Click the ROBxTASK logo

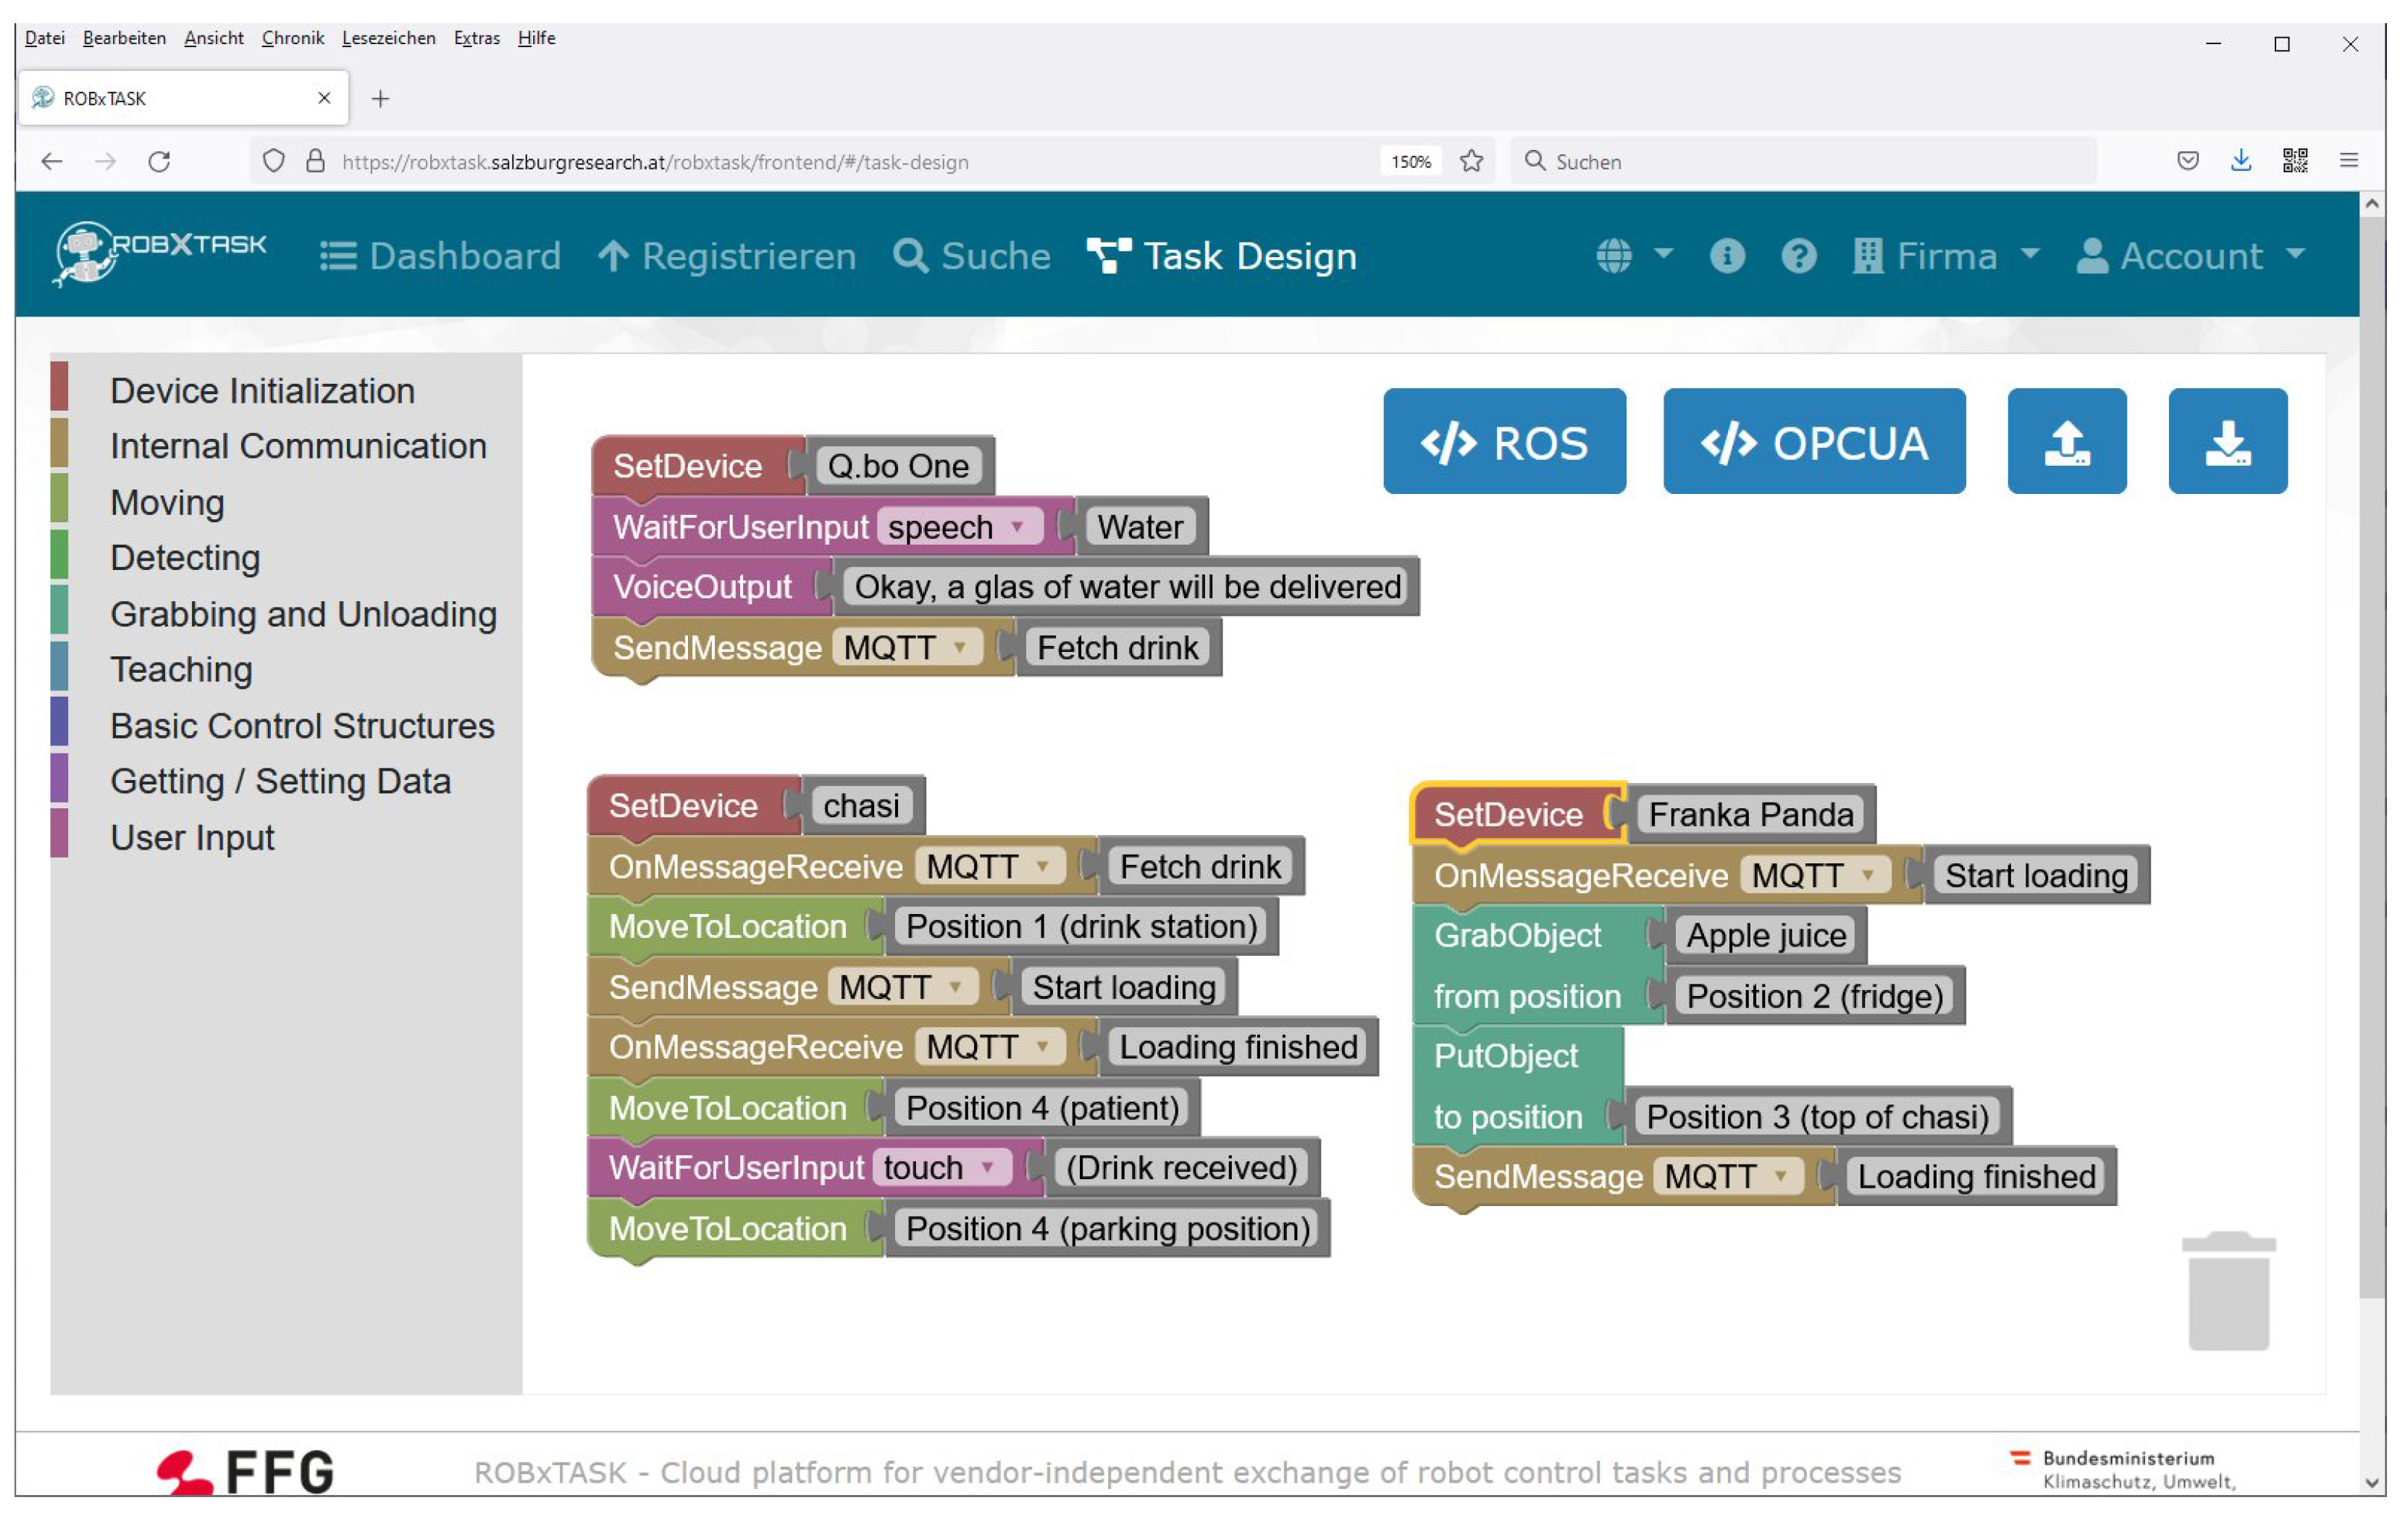coord(160,252)
